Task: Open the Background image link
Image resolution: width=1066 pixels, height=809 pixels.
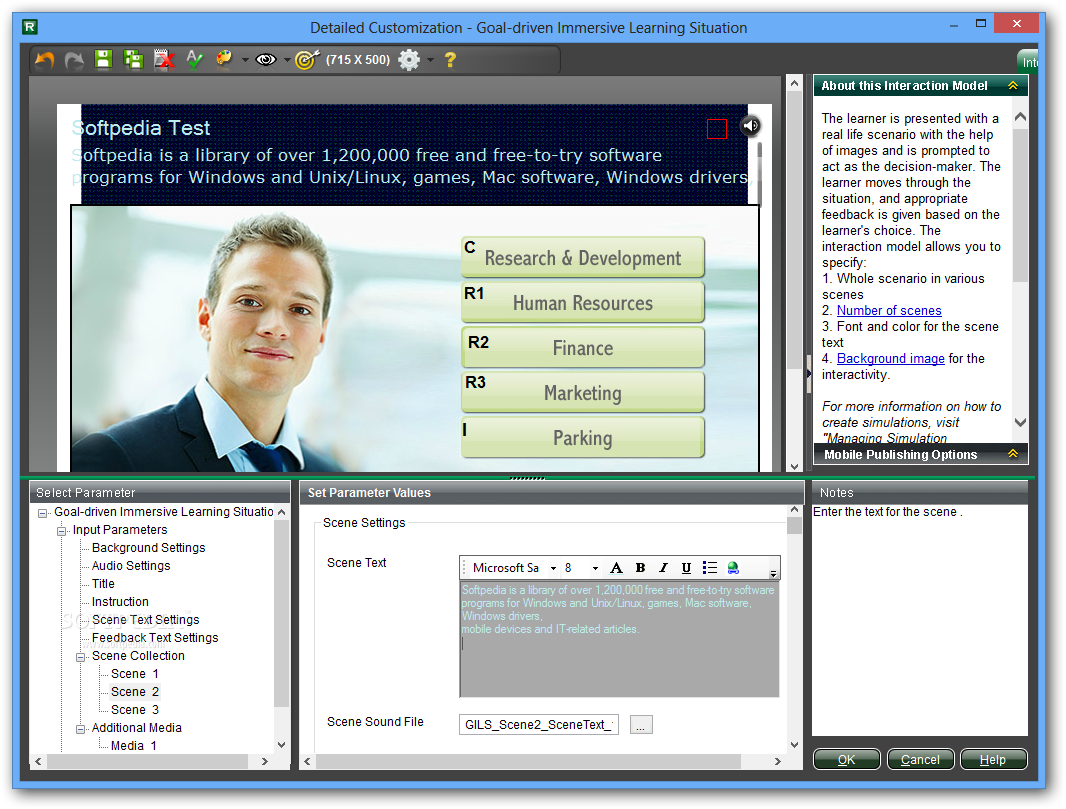Action: pyautogui.click(x=890, y=358)
